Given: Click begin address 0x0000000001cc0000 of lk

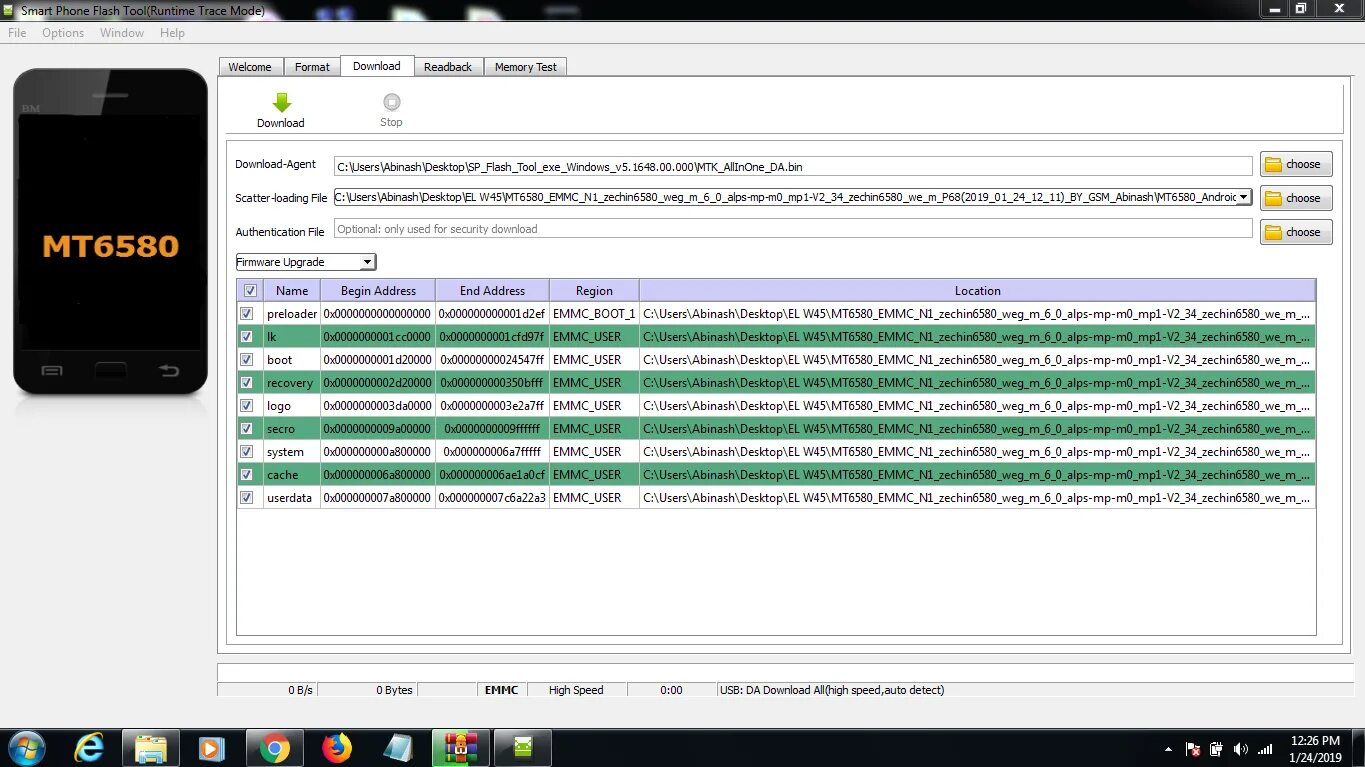Looking at the screenshot, I should [378, 337].
